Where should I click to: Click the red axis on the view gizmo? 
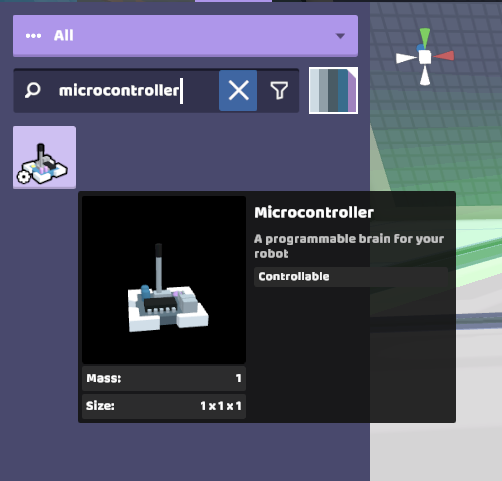pyautogui.click(x=444, y=56)
